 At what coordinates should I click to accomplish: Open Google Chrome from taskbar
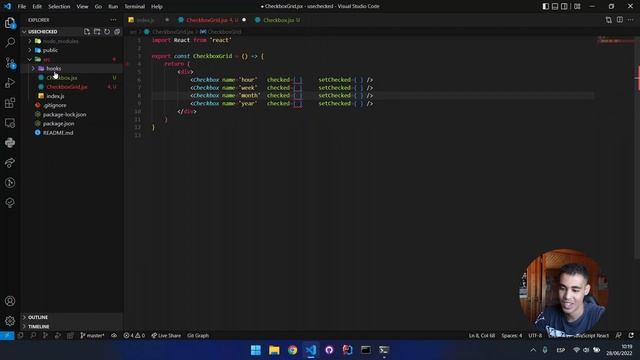(292, 350)
